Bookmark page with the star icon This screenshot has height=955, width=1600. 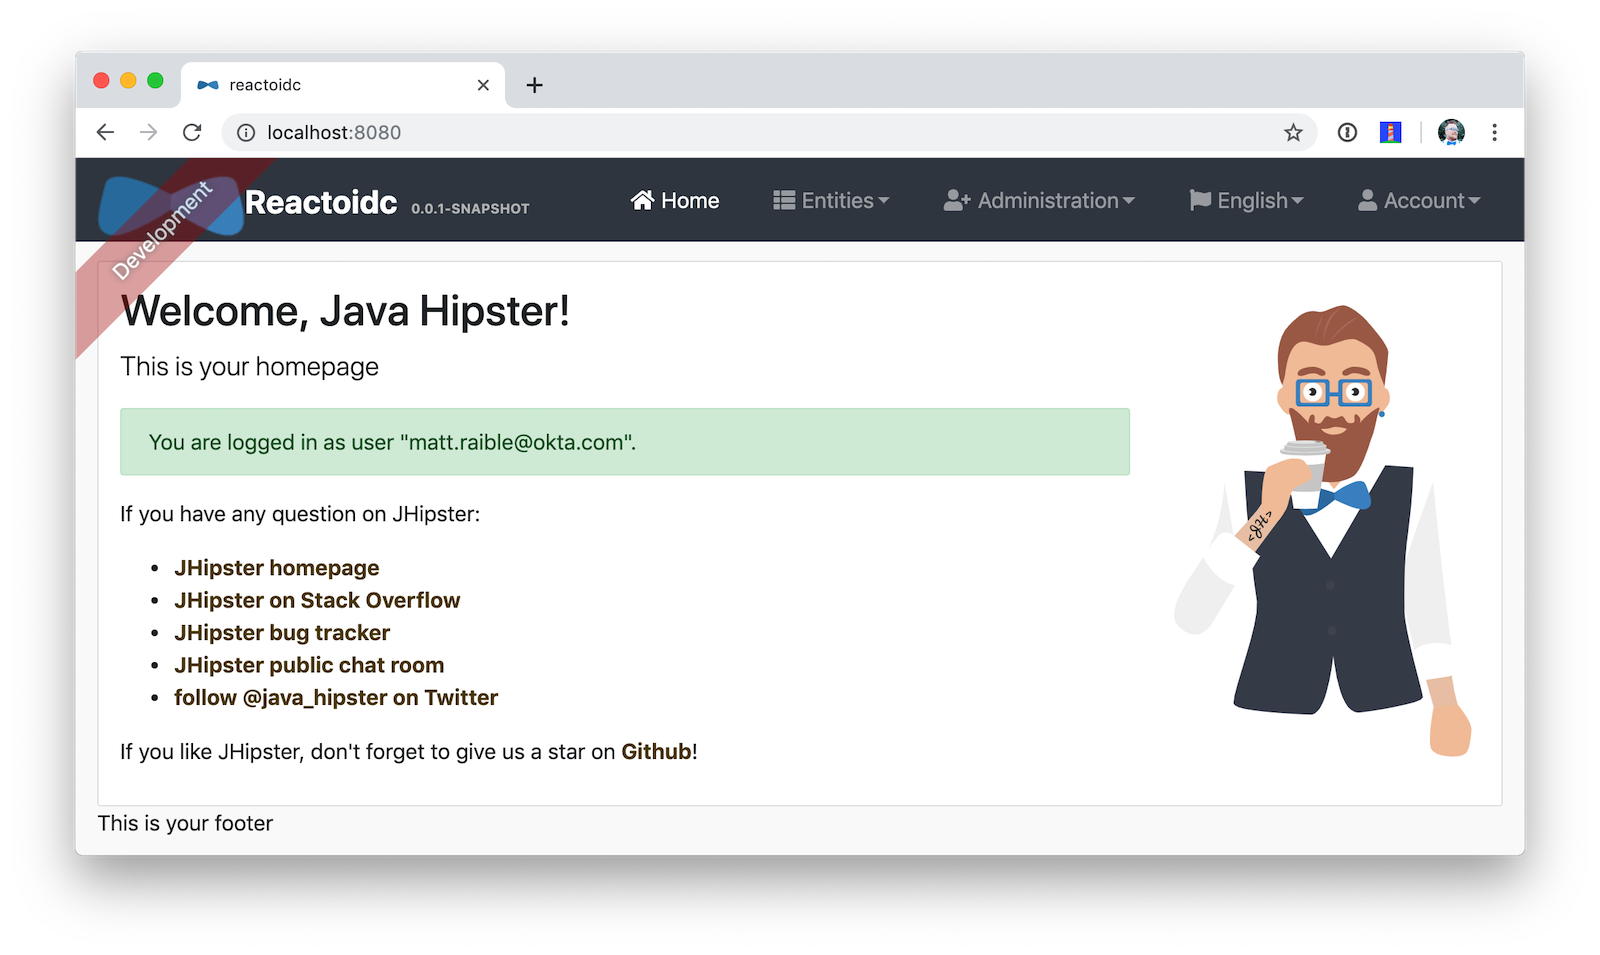[1293, 133]
